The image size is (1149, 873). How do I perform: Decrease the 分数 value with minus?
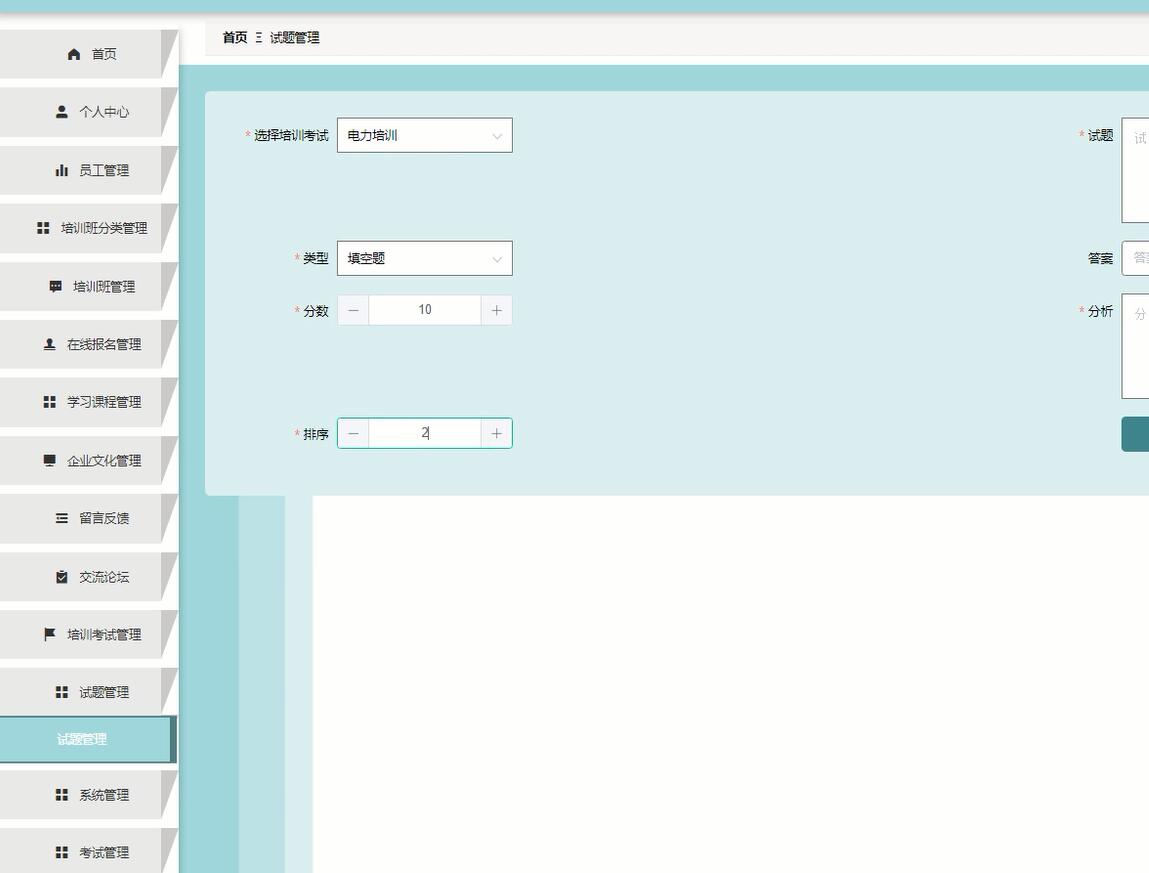click(353, 310)
